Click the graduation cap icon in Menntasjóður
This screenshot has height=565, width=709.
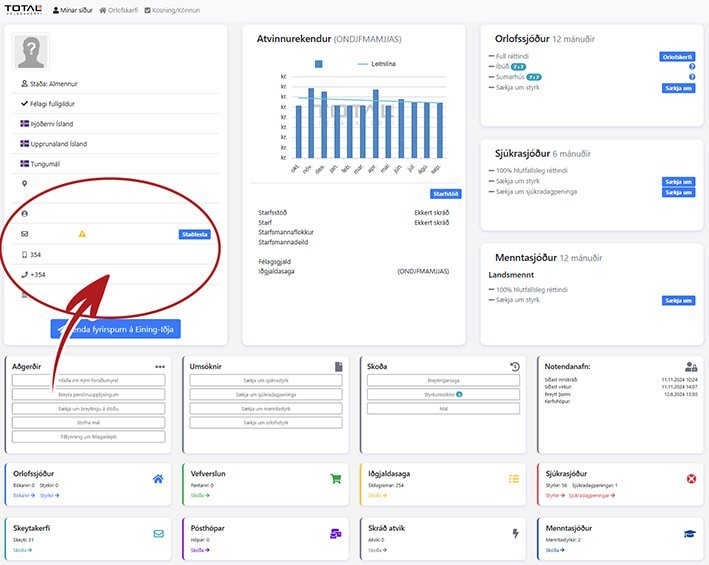click(690, 534)
